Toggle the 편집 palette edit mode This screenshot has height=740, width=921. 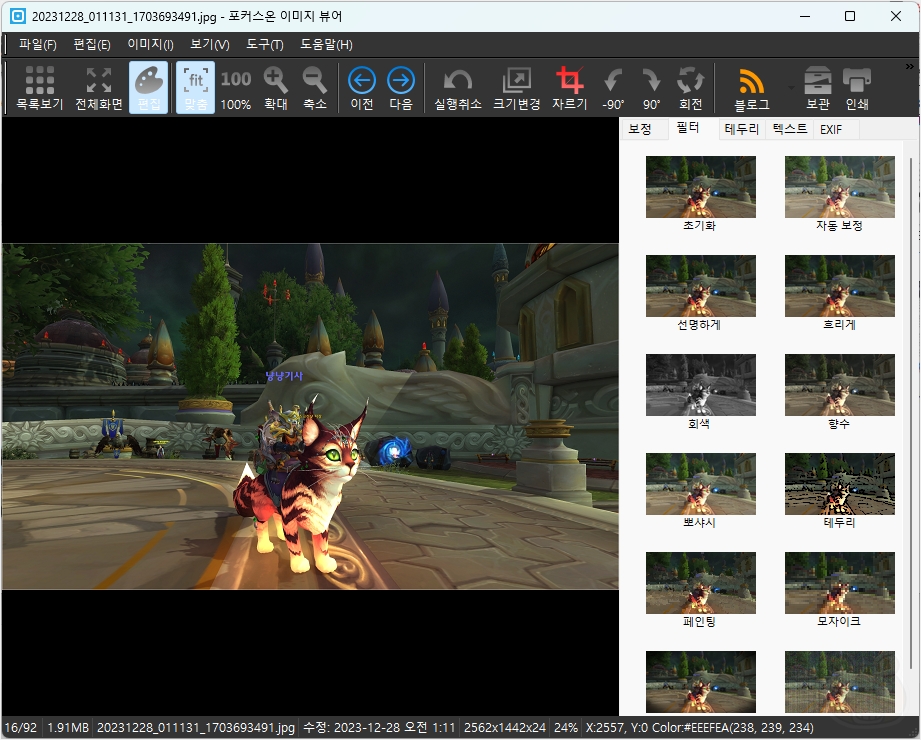tap(149, 88)
